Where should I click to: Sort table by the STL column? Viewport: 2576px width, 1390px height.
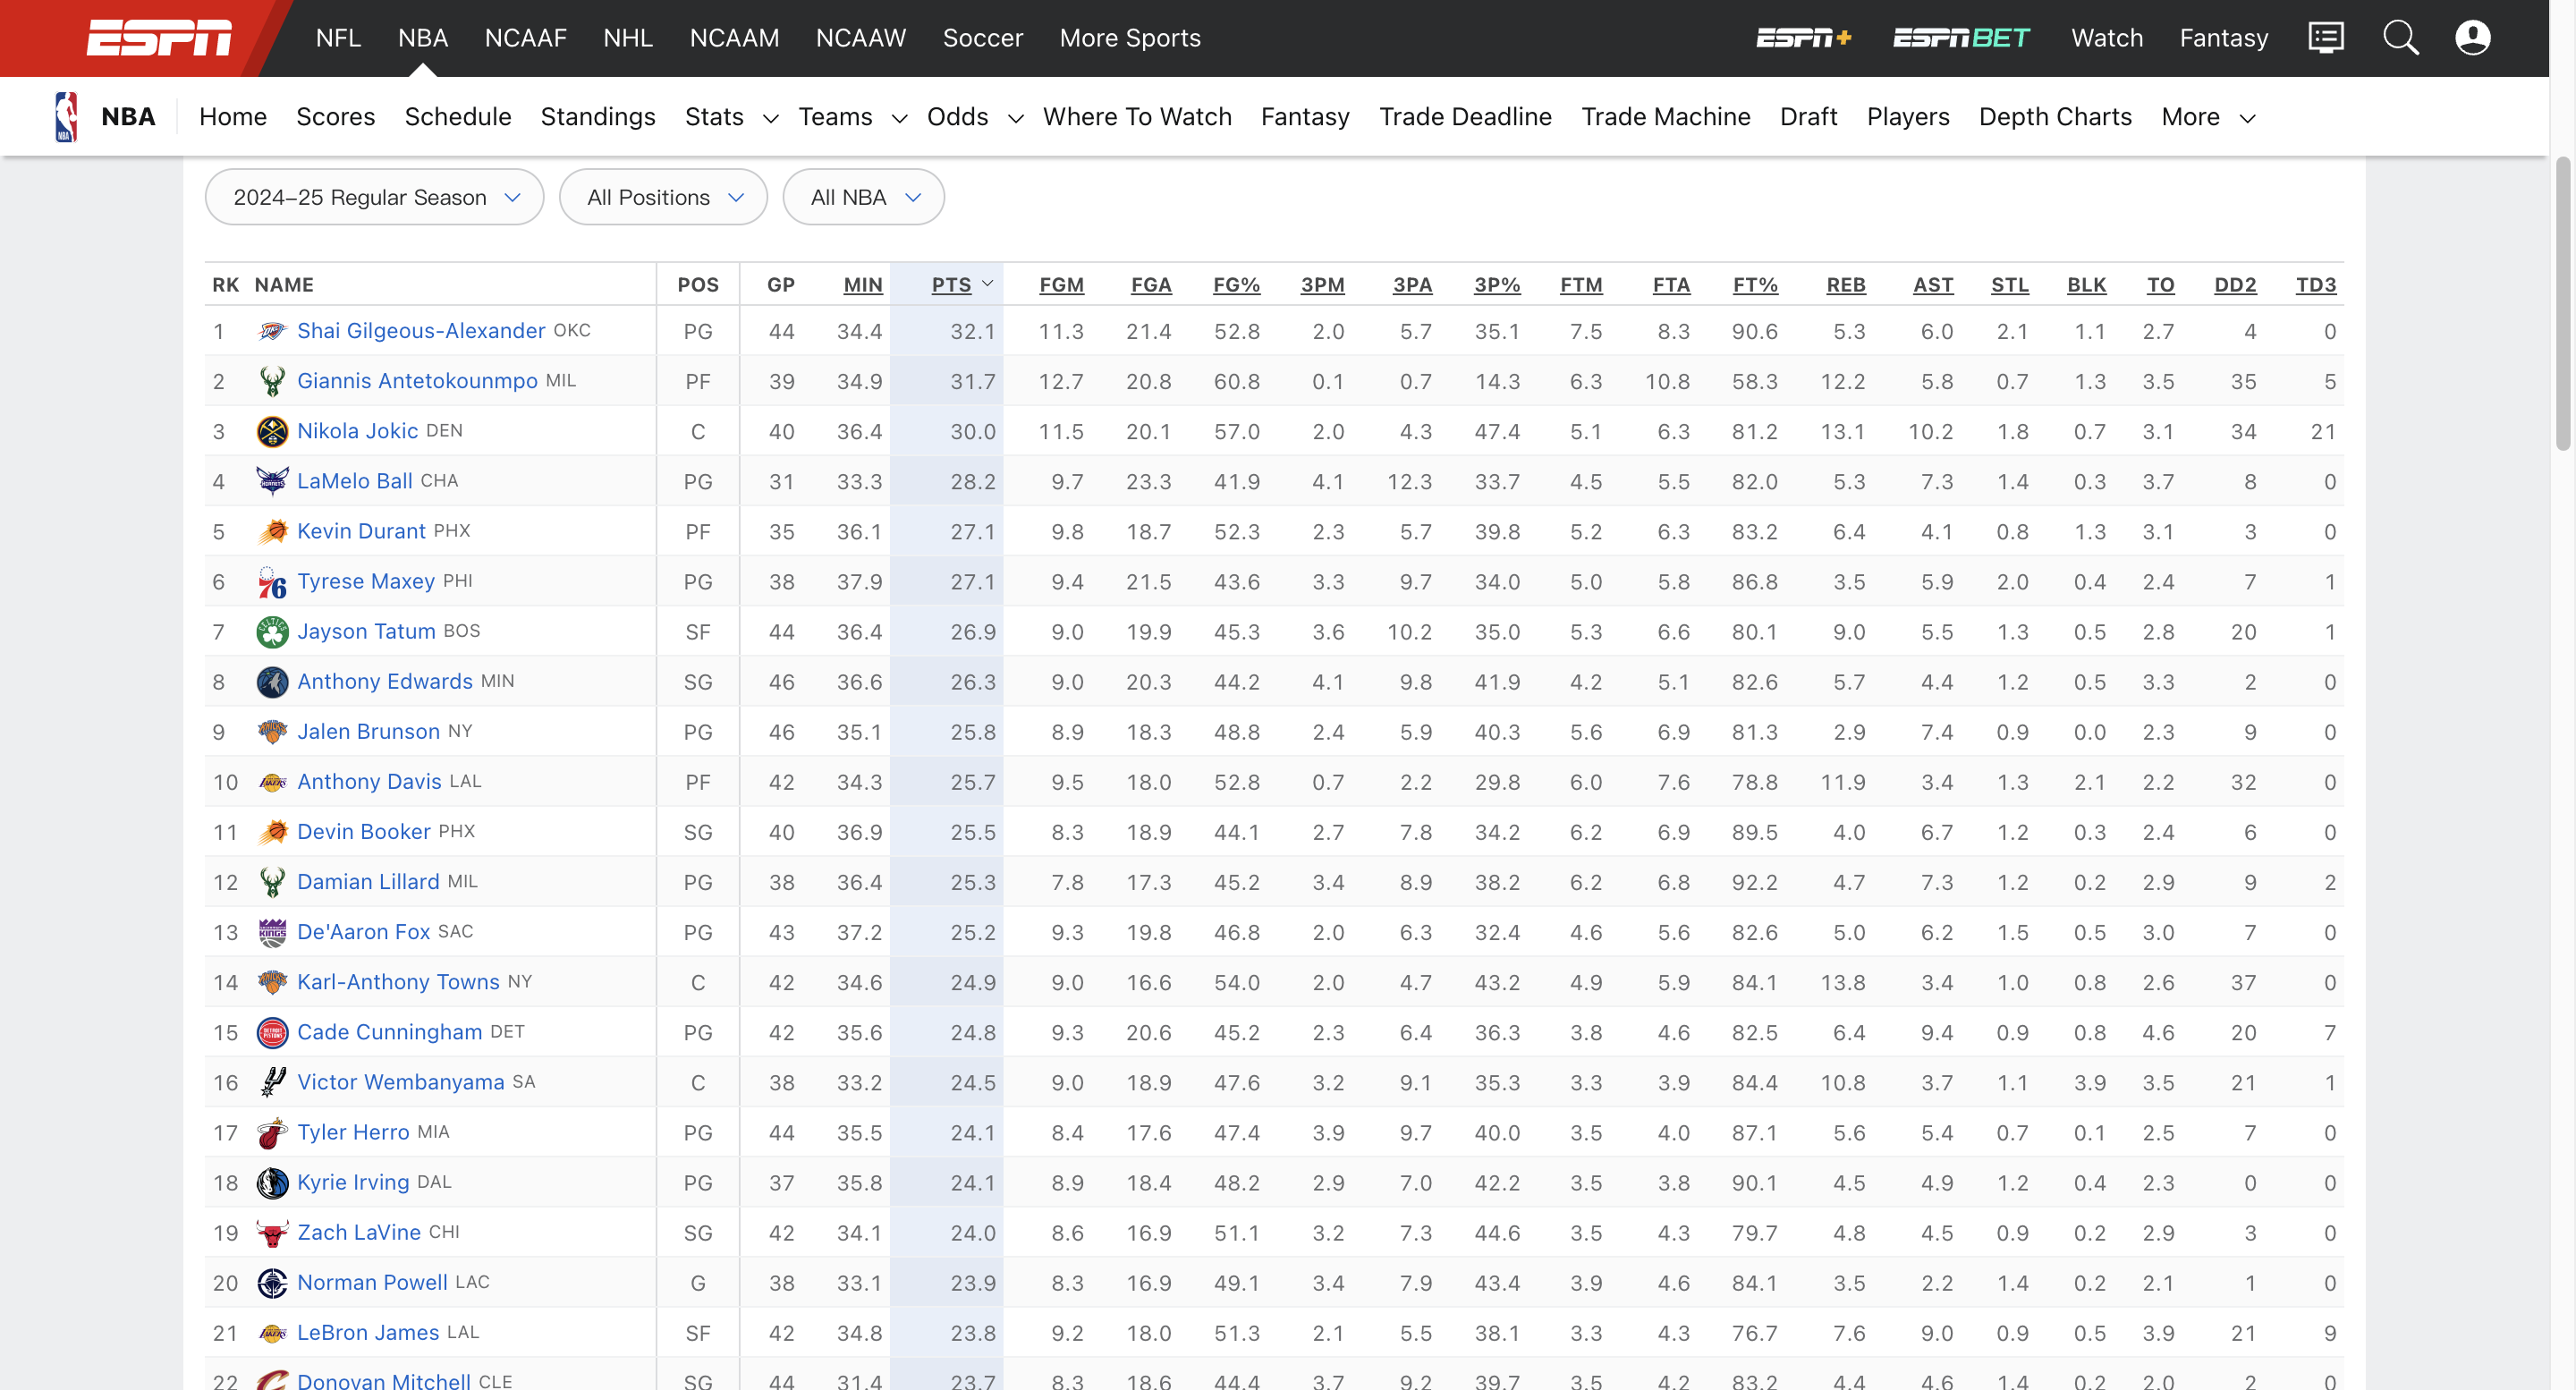(x=2009, y=285)
